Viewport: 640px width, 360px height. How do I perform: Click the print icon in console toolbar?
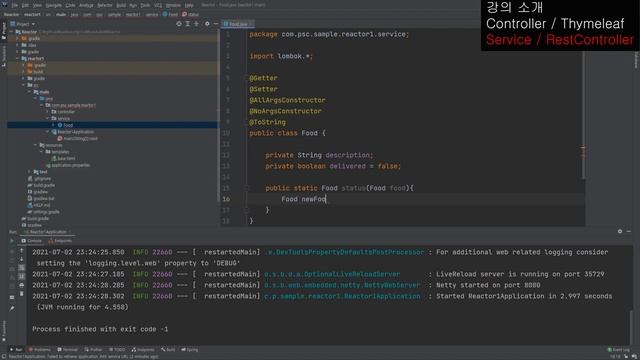pos(22,285)
